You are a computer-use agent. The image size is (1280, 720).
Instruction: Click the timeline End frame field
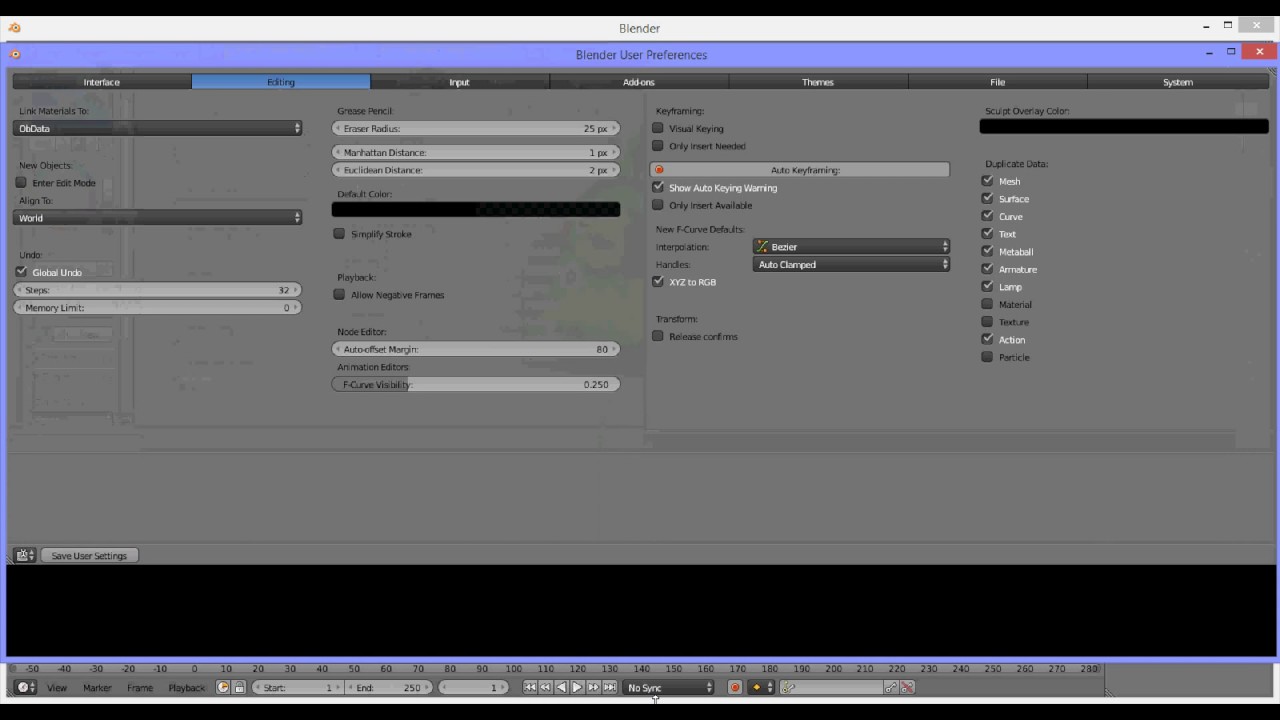[x=389, y=688]
